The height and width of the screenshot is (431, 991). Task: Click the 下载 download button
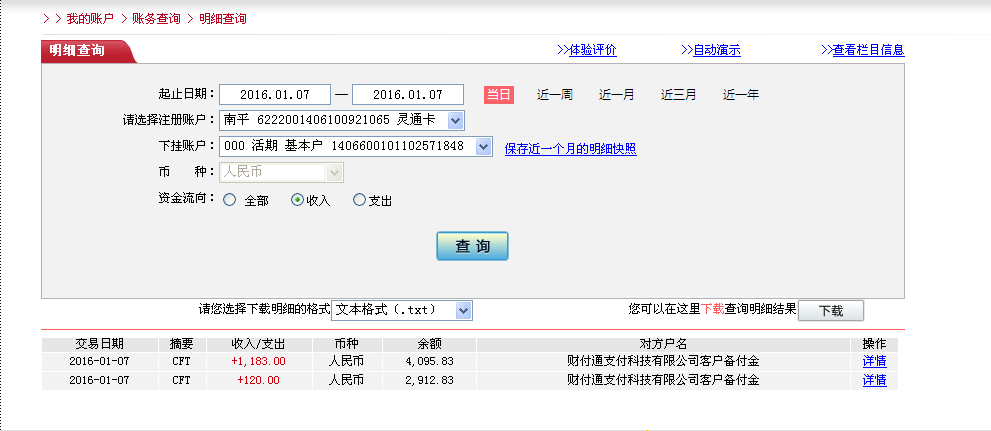pos(830,311)
